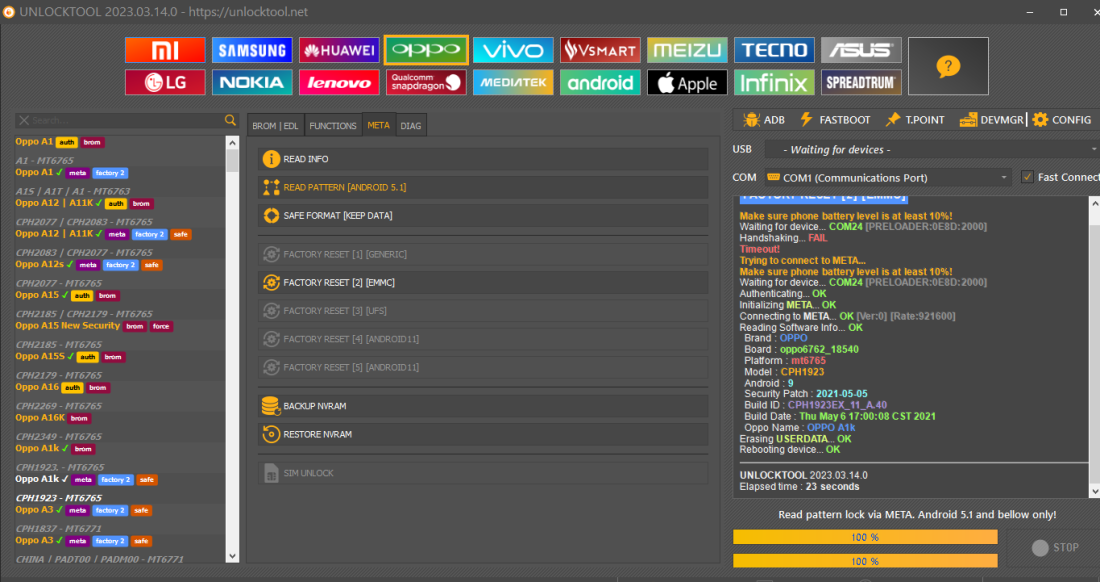1100x582 pixels.
Task: Switch to the DIAG tab
Action: [x=410, y=126]
